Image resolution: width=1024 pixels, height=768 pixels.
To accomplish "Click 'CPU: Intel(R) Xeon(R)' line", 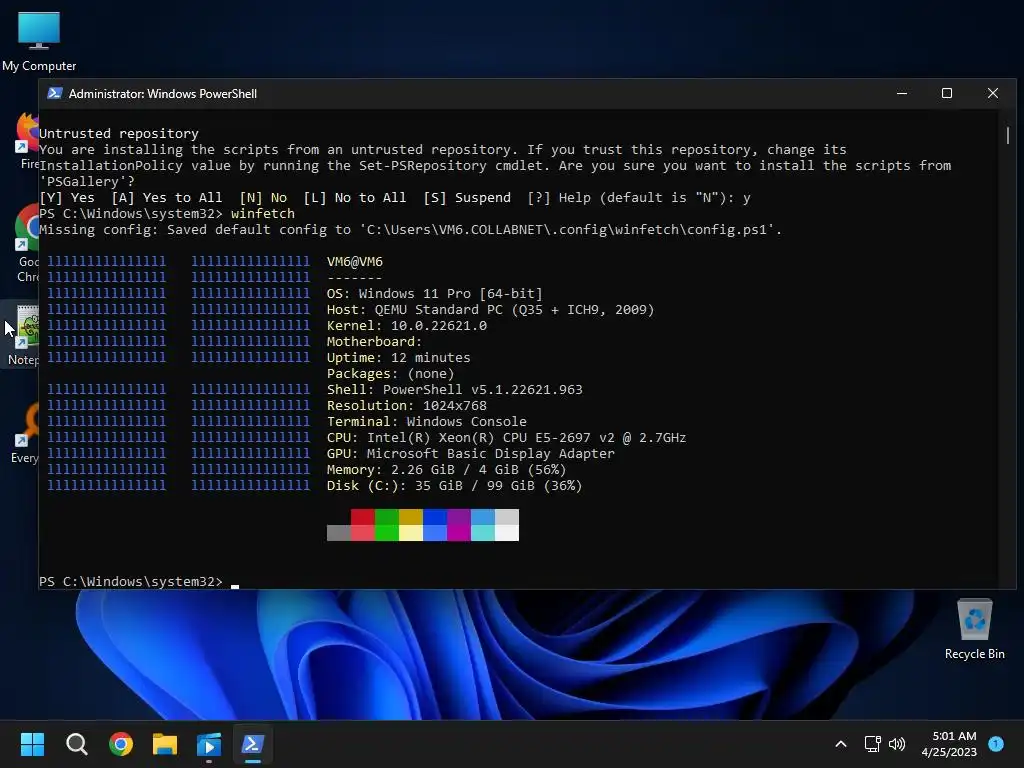I will tap(506, 438).
